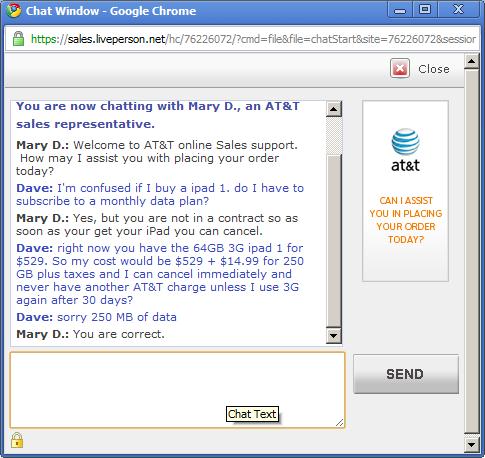Image resolution: width=485 pixels, height=458 pixels.
Task: Minimize the Chat Window
Action: (400, 10)
